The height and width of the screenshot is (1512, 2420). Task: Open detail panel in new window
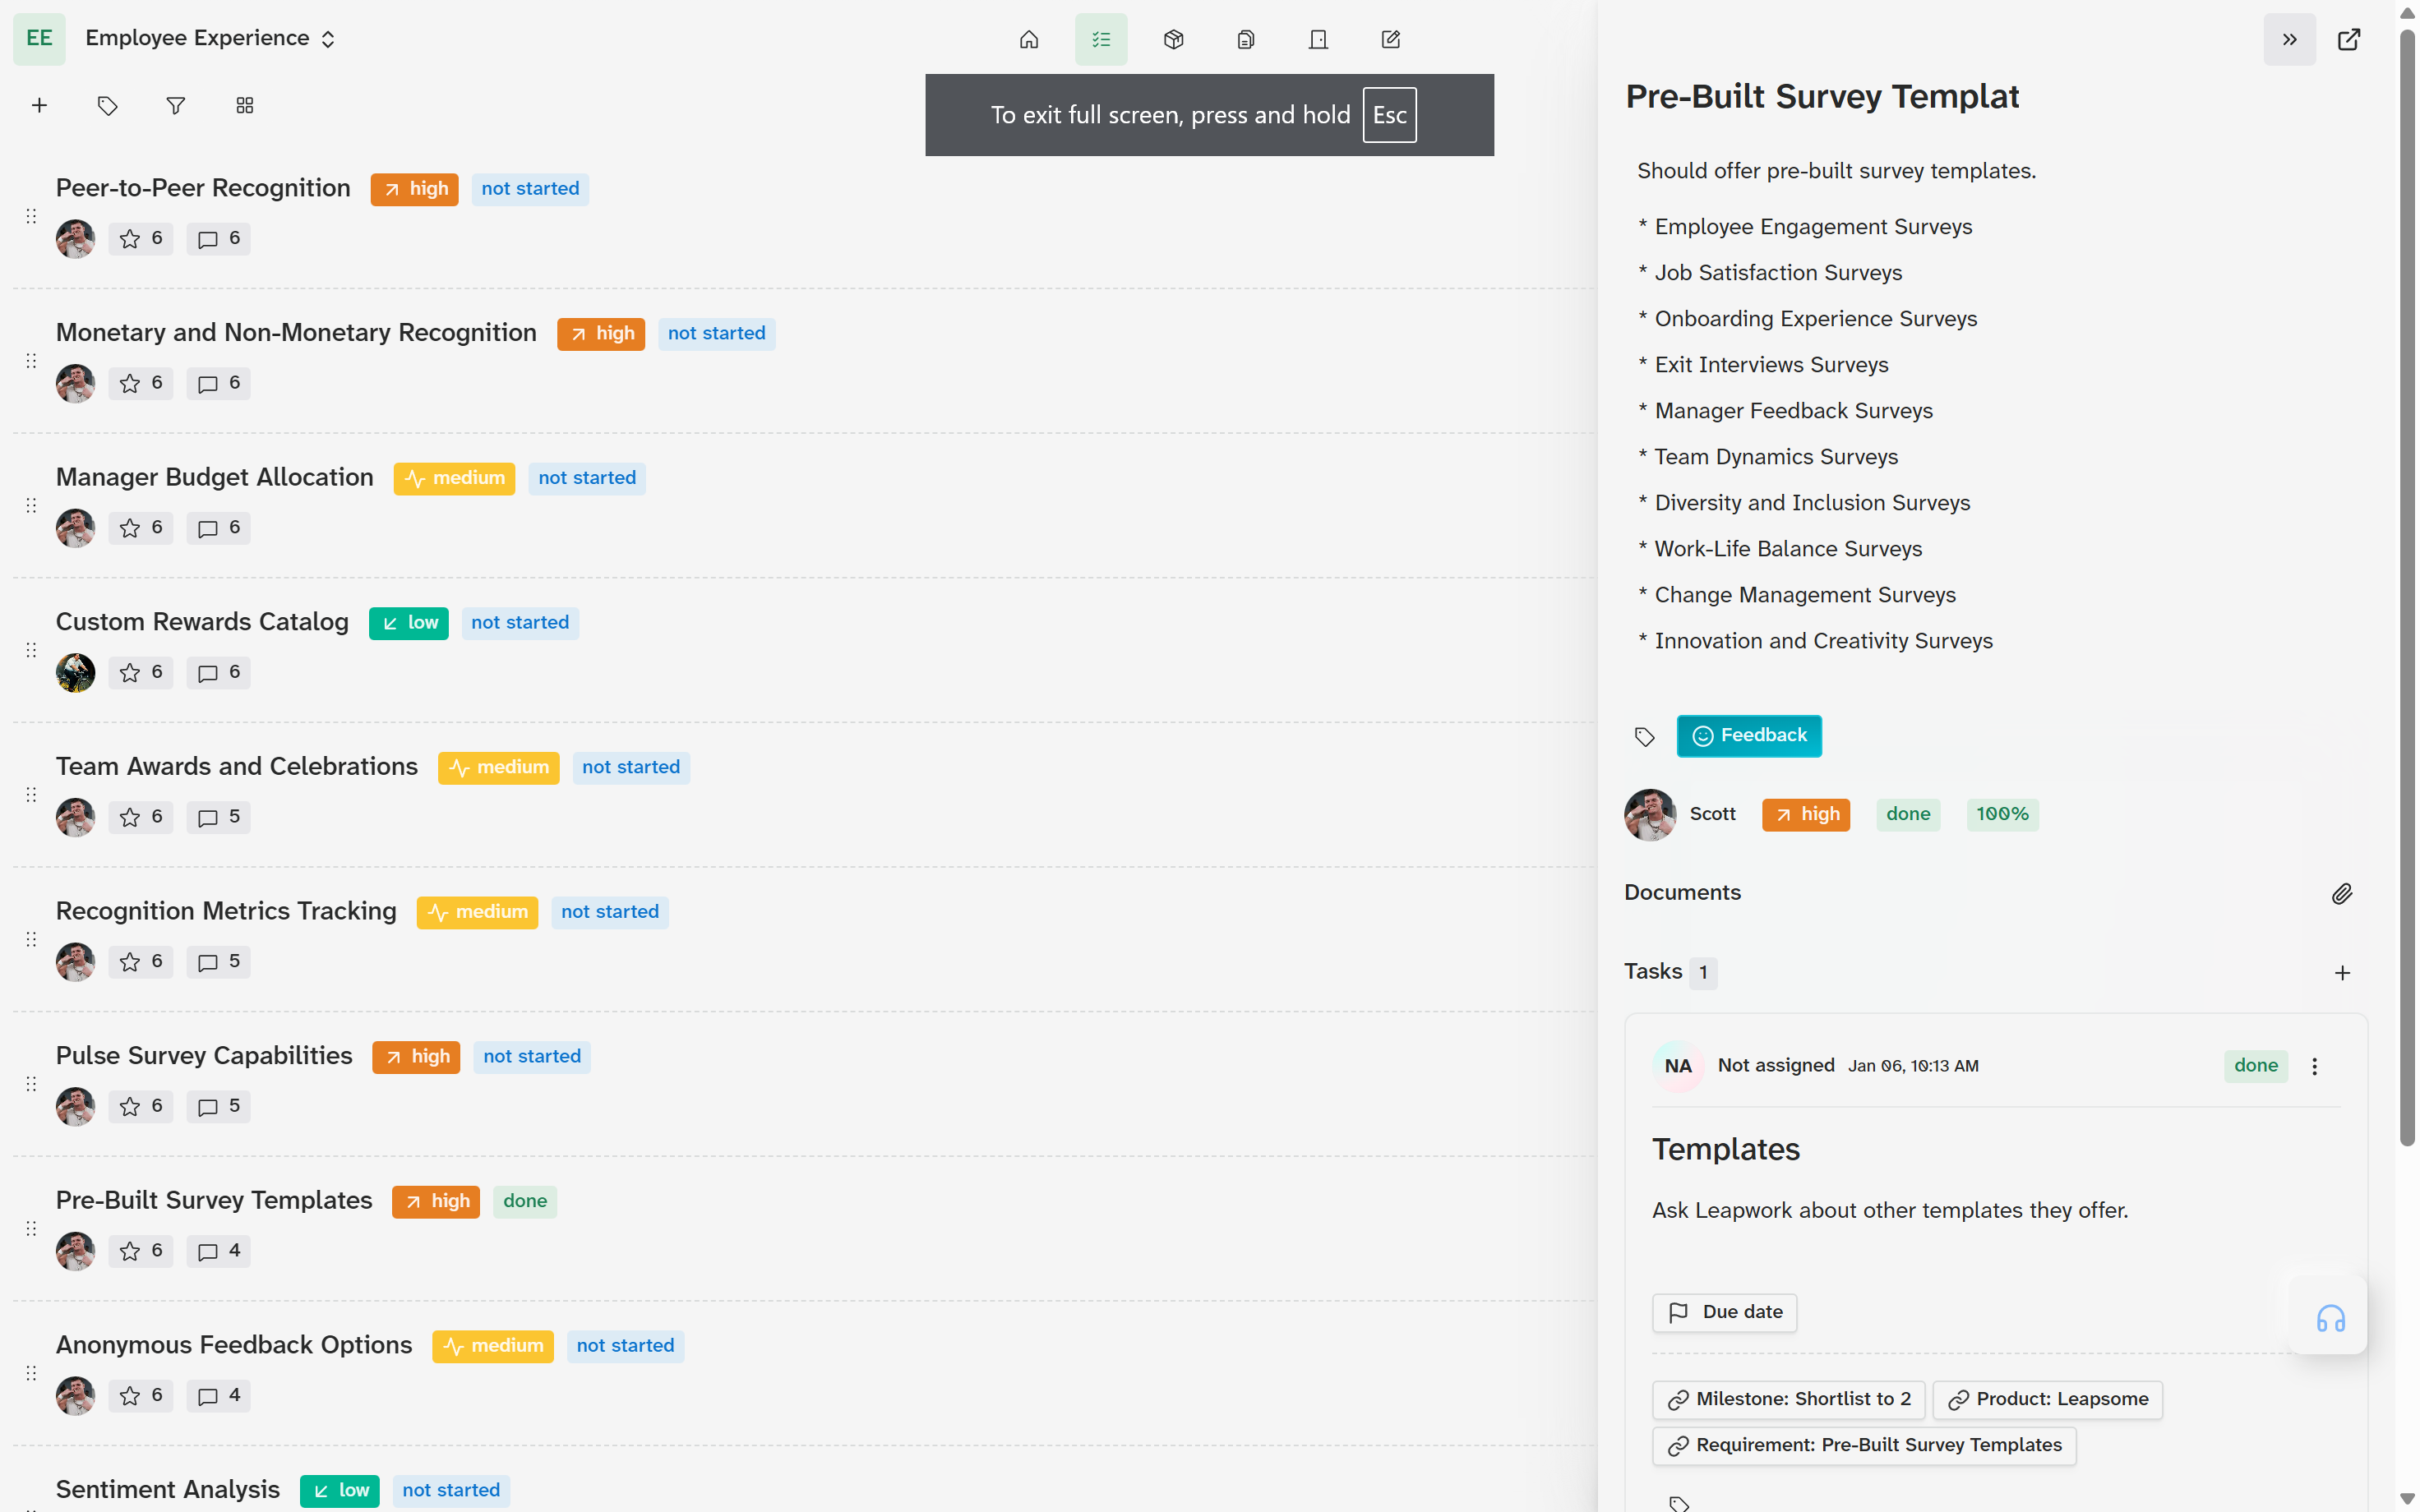[2348, 39]
